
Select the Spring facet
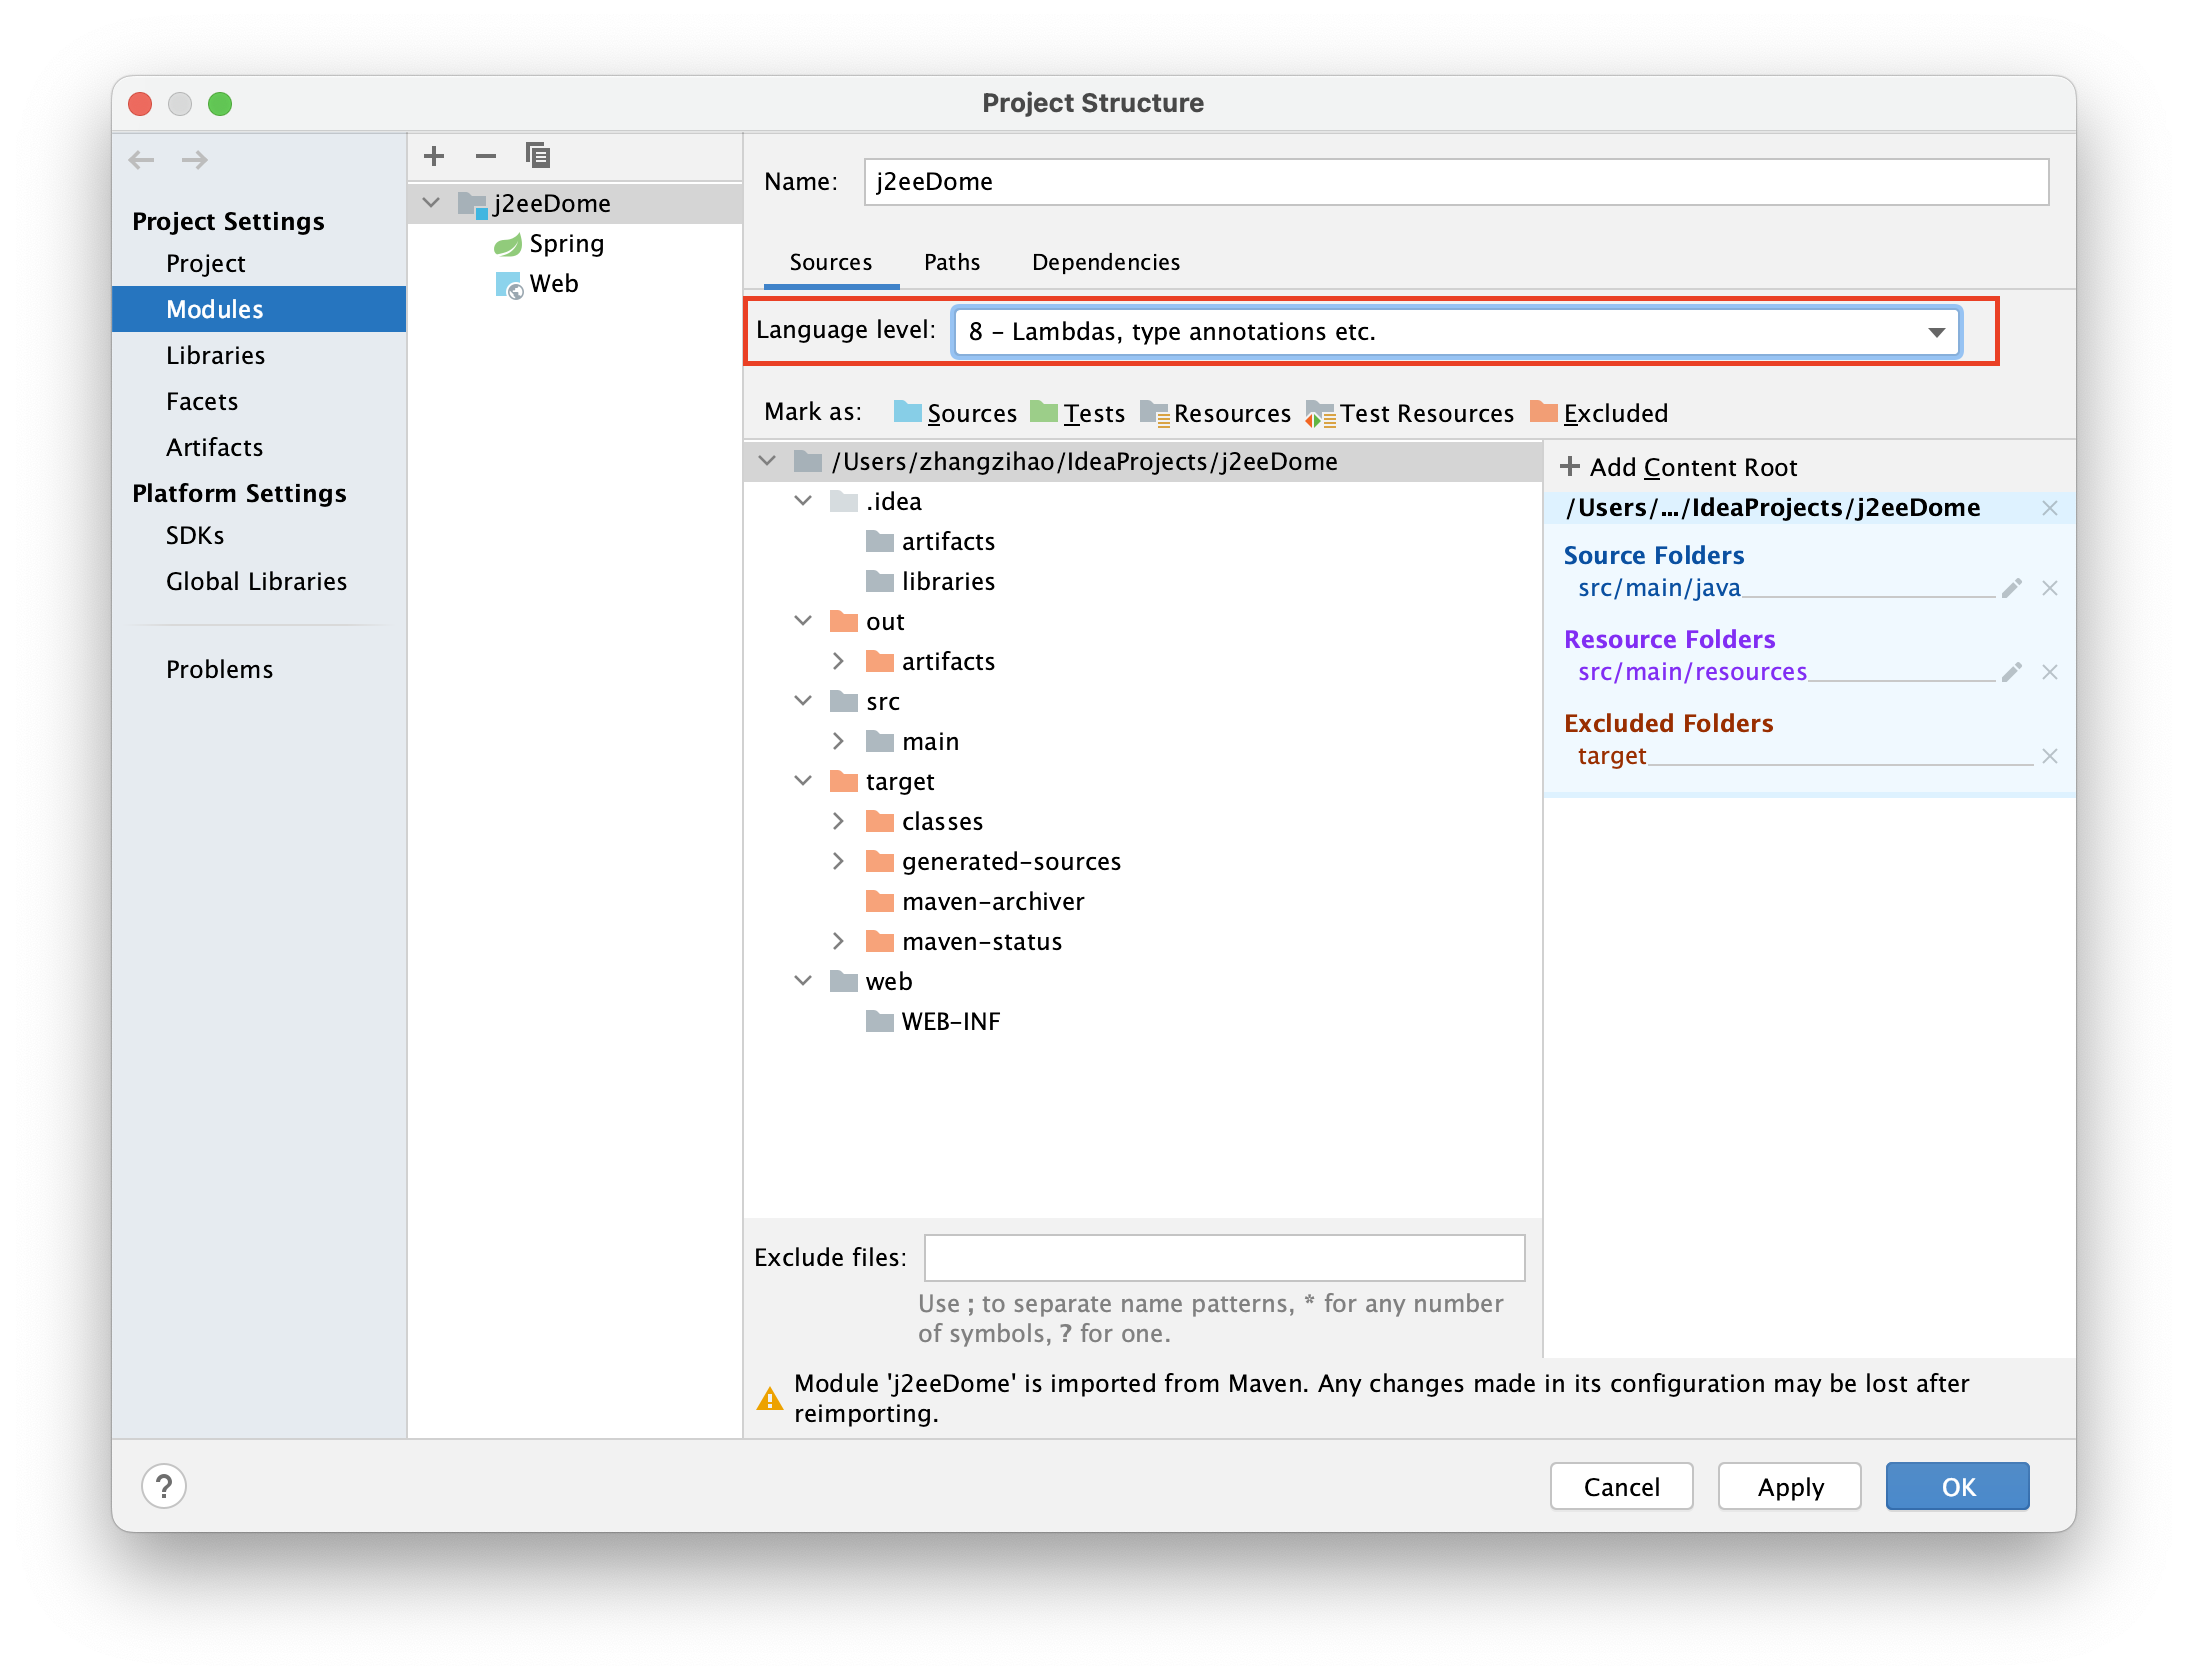[550, 243]
